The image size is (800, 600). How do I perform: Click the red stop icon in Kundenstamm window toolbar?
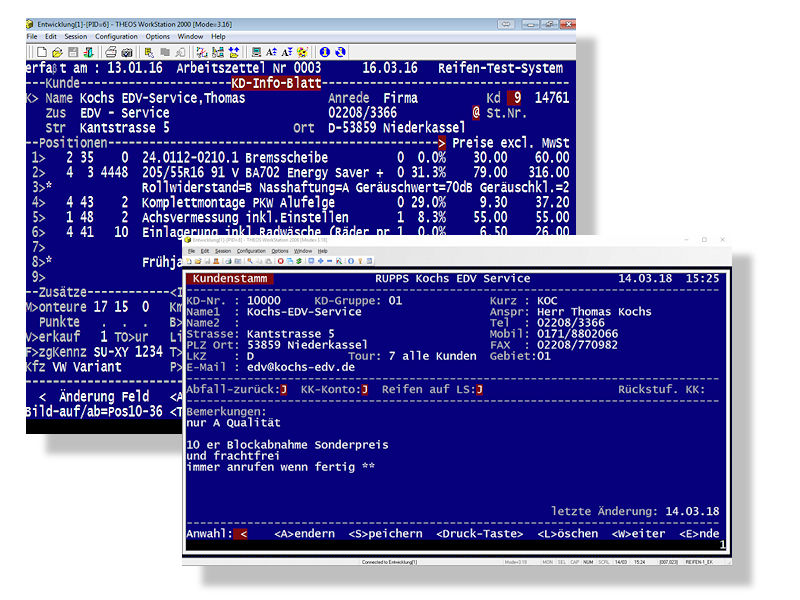pos(281,261)
